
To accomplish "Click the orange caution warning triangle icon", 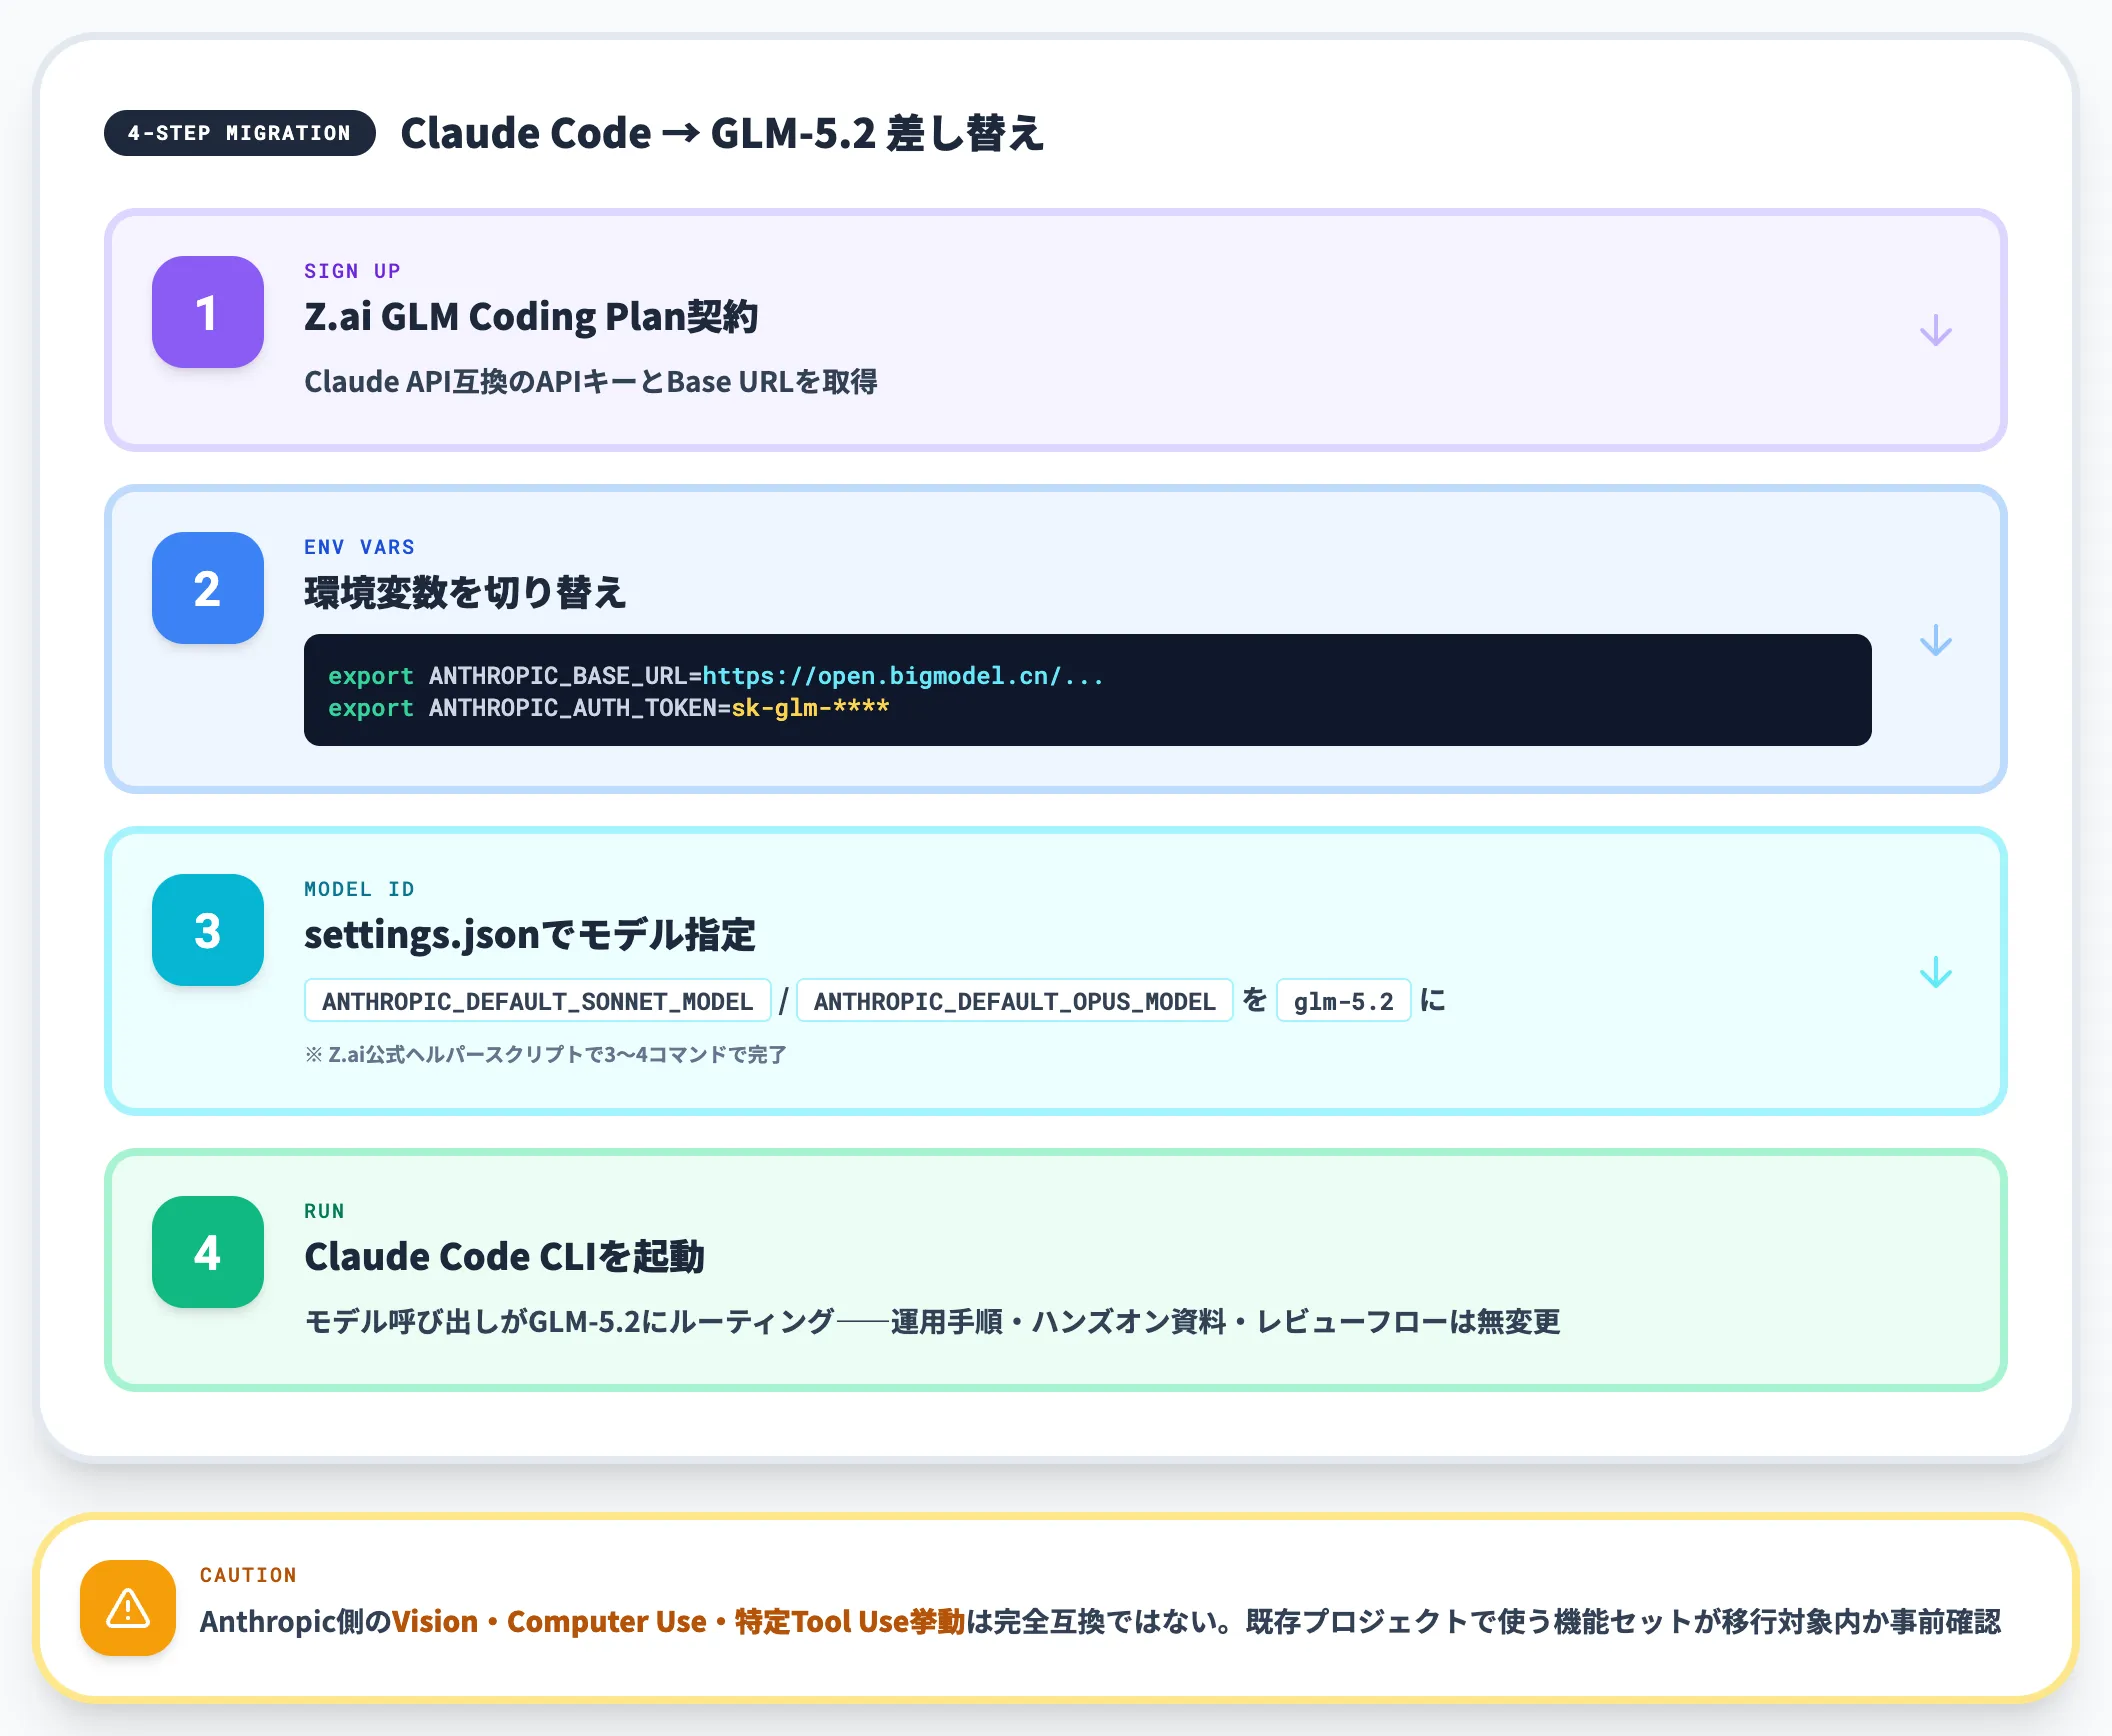I will (128, 1608).
